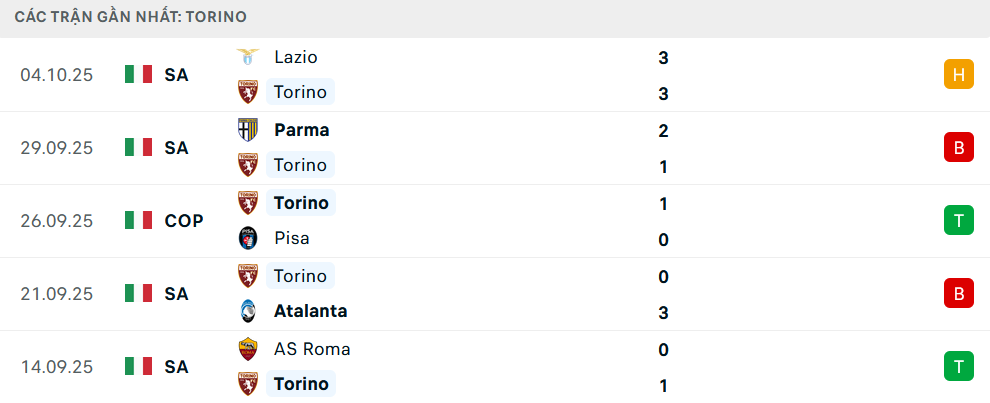Click red B badge for Atalanta match
This screenshot has width=990, height=403.
[x=958, y=293]
